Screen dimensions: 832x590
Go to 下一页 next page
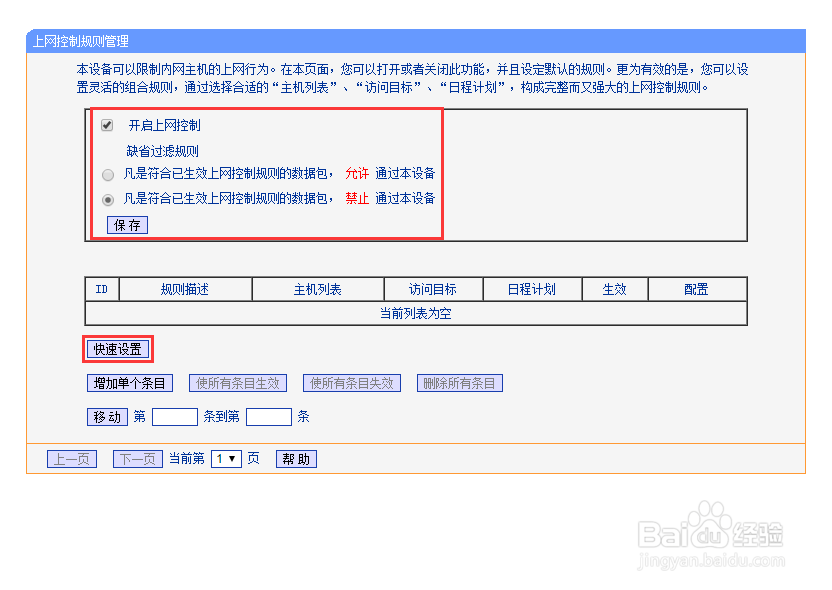point(137,458)
